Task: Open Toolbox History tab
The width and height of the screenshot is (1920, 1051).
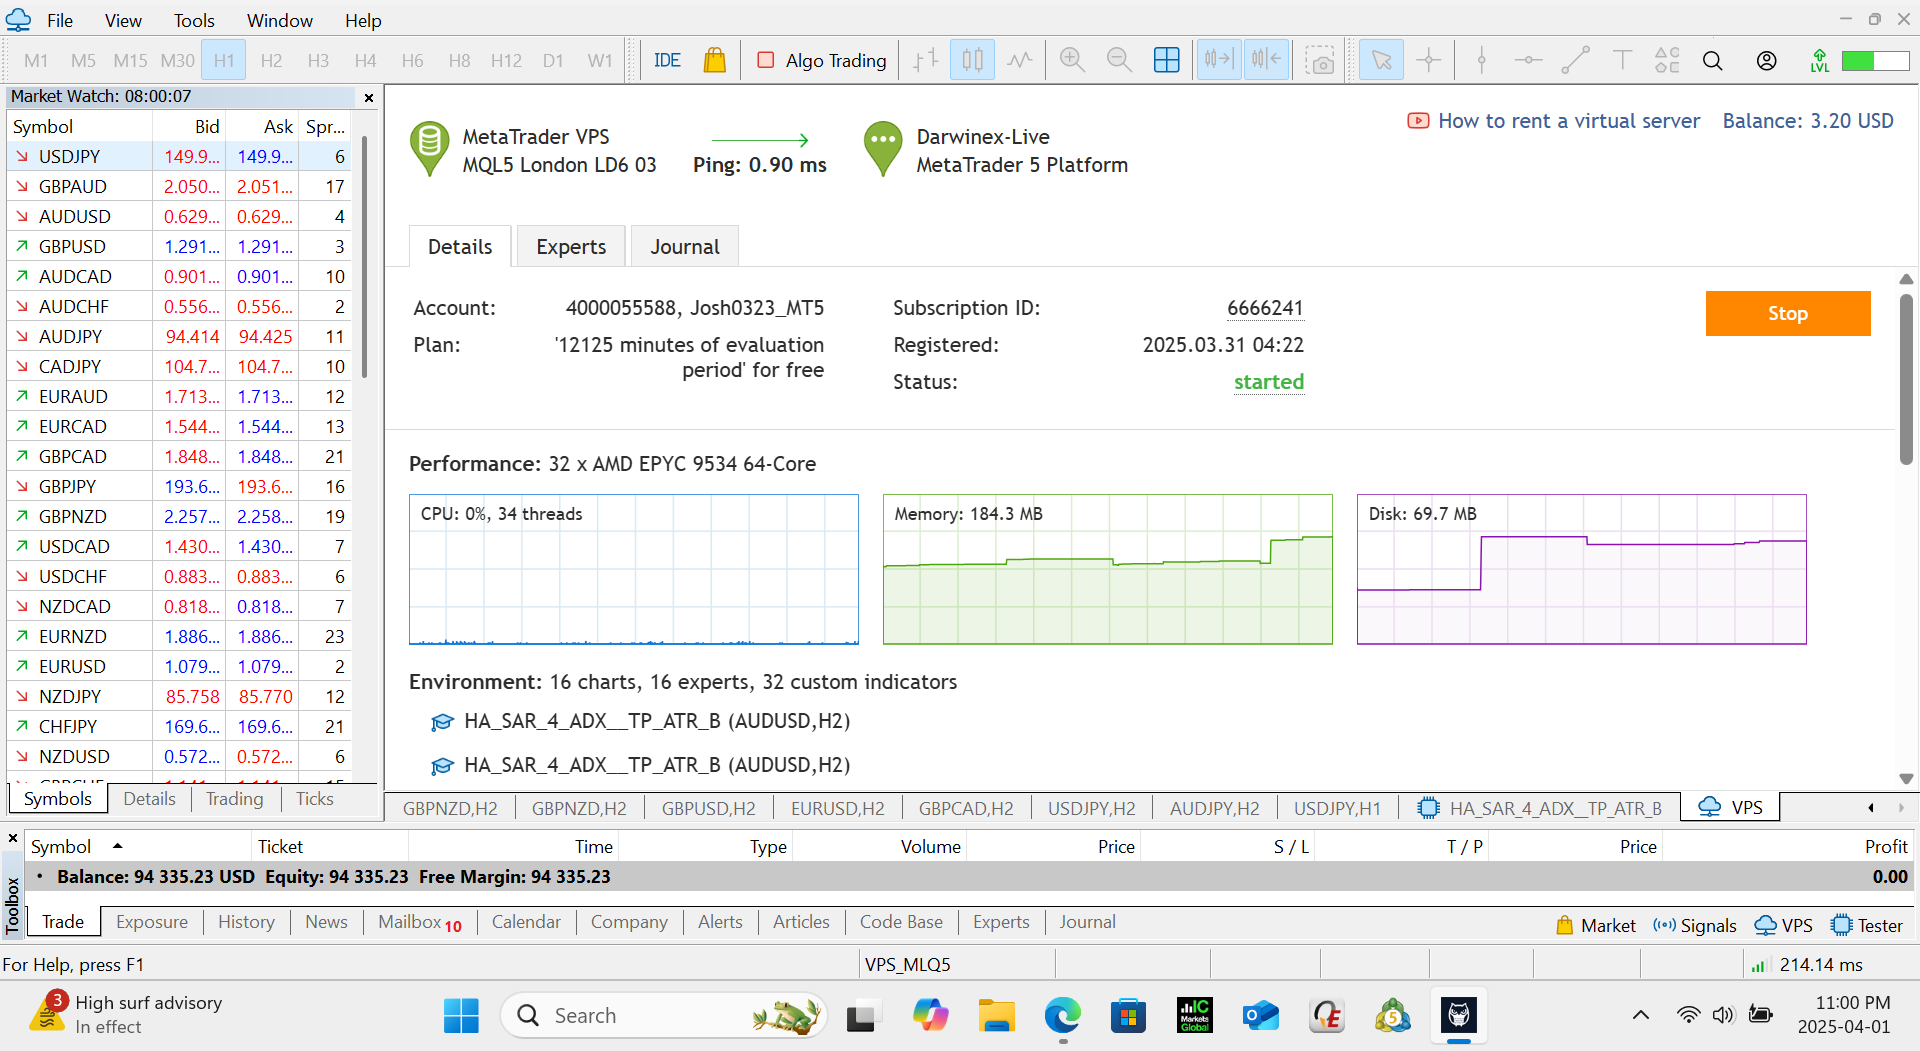Action: pos(246,922)
